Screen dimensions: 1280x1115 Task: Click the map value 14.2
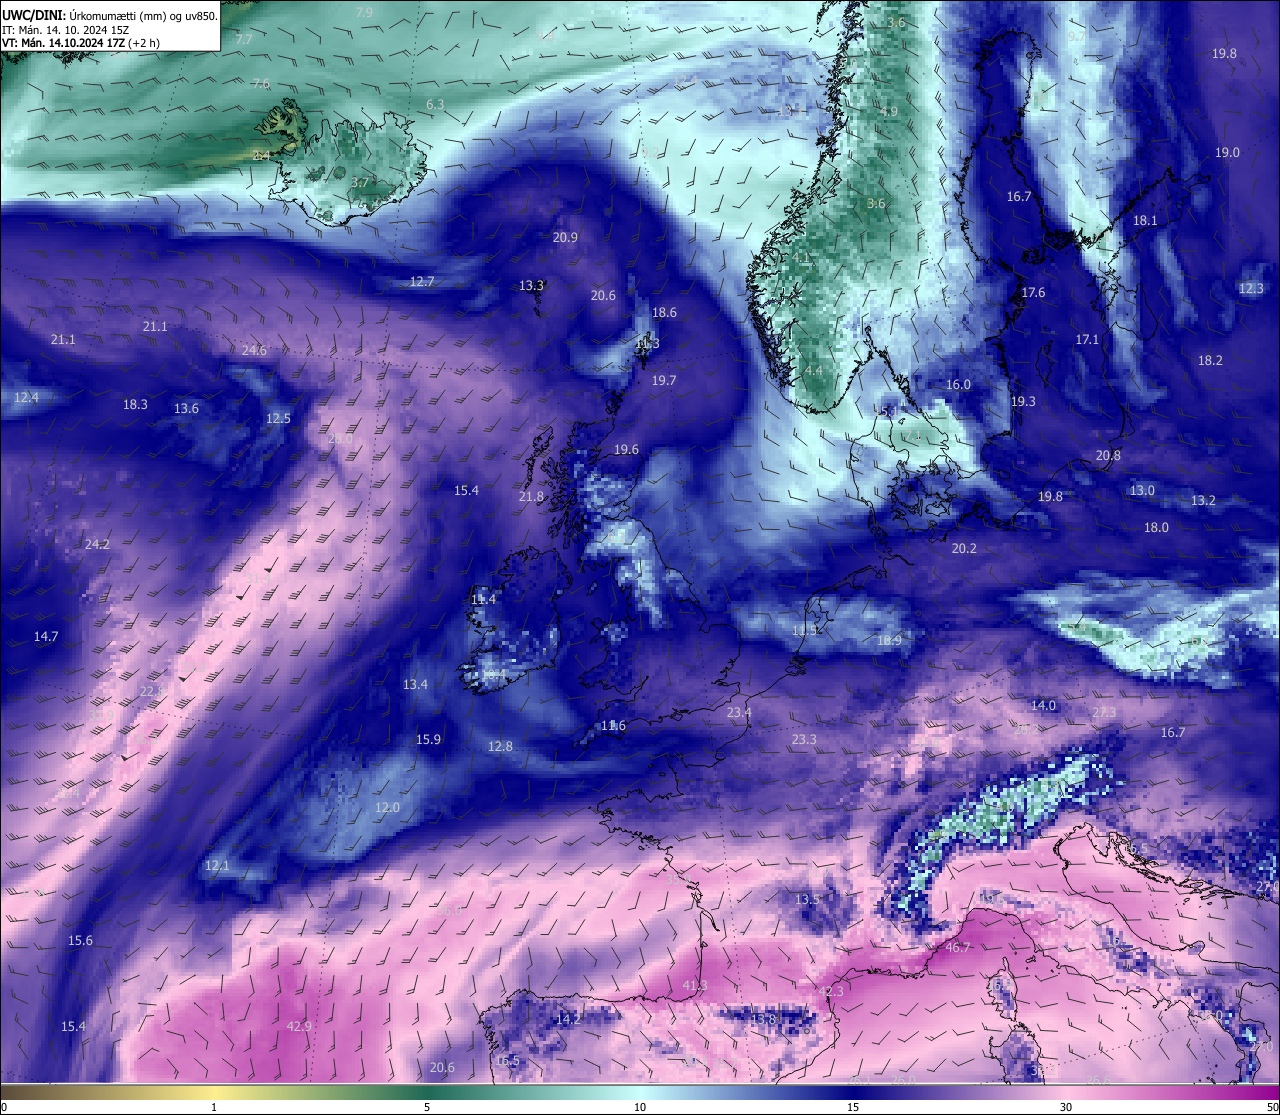pyautogui.click(x=568, y=1019)
